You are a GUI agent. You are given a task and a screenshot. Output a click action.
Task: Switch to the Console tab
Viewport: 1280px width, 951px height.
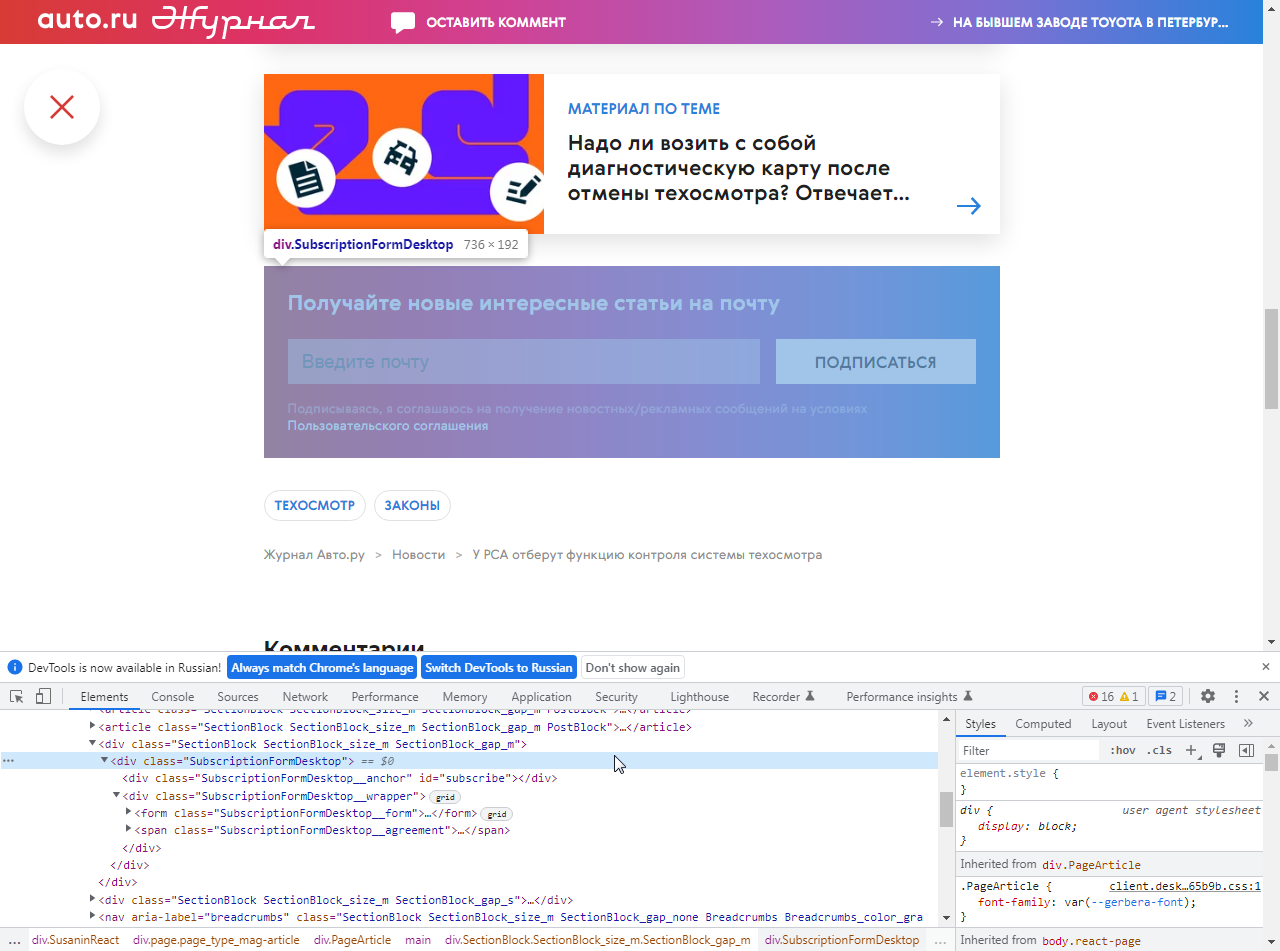pos(172,696)
